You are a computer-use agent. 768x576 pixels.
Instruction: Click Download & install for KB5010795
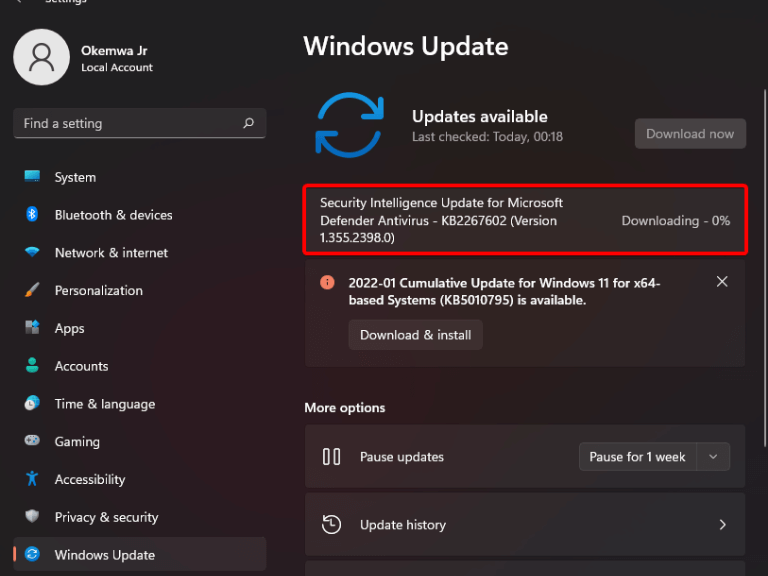415,335
